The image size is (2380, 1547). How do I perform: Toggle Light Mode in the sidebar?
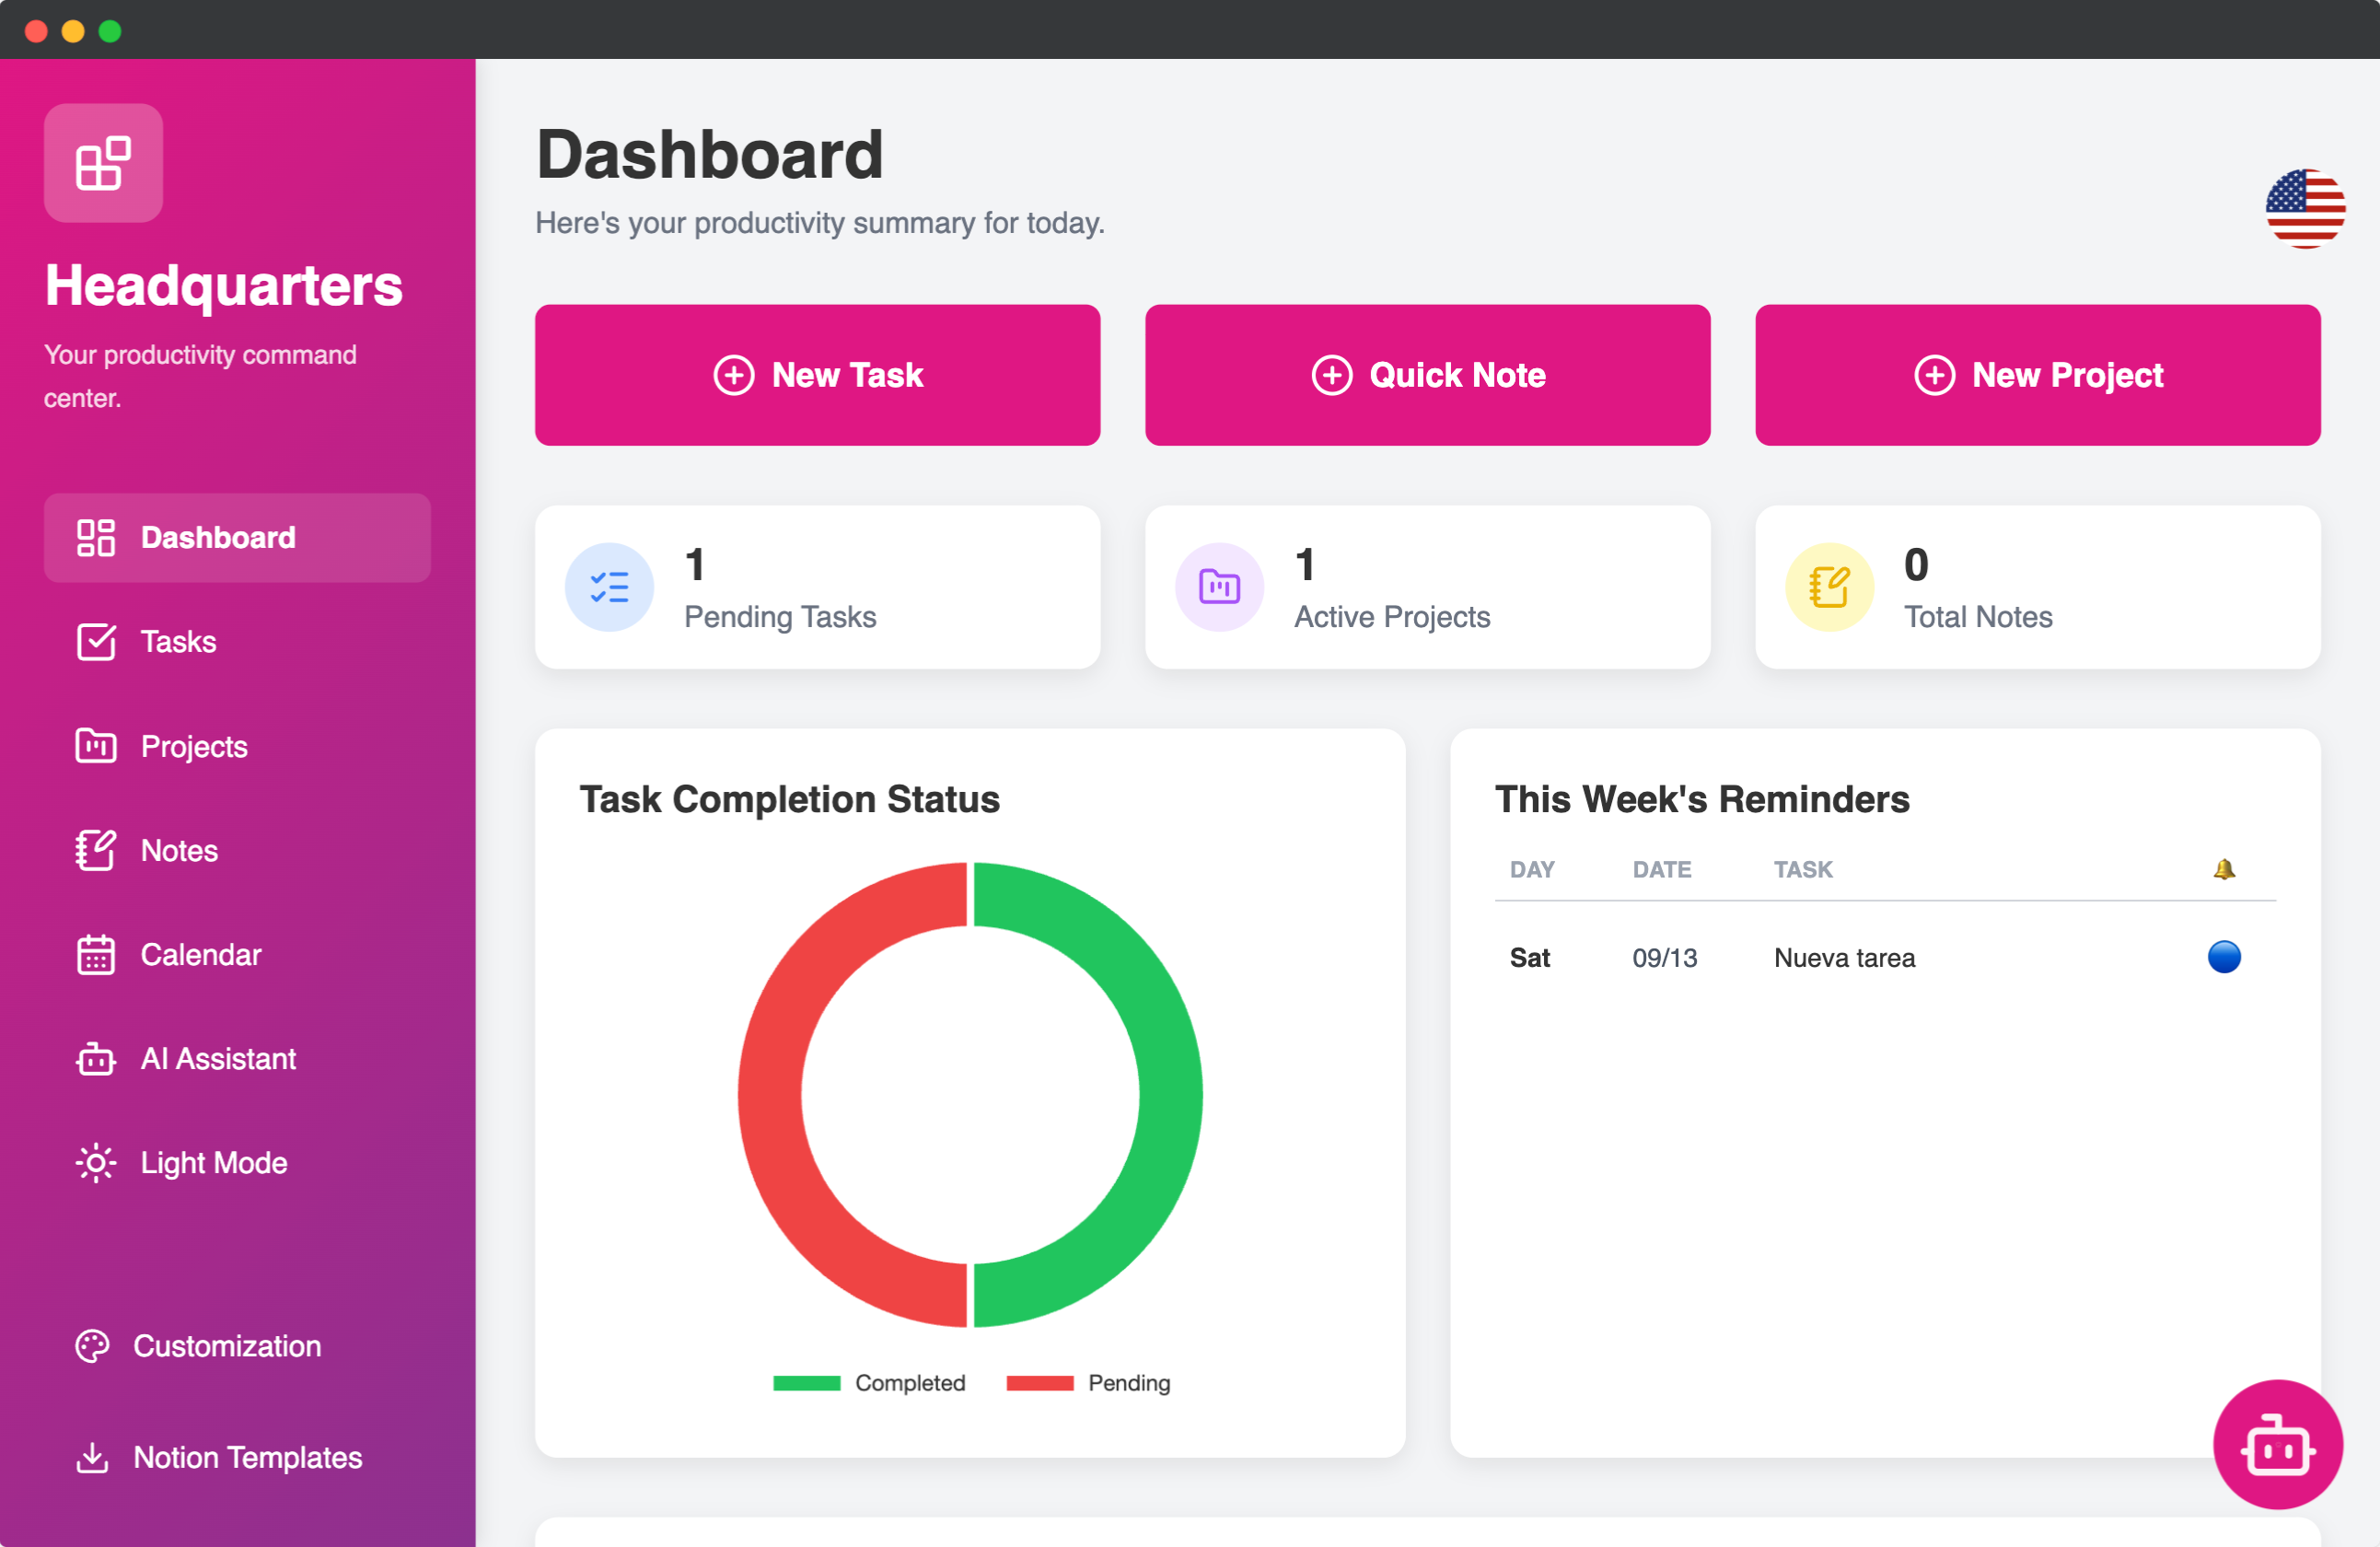(x=213, y=1163)
